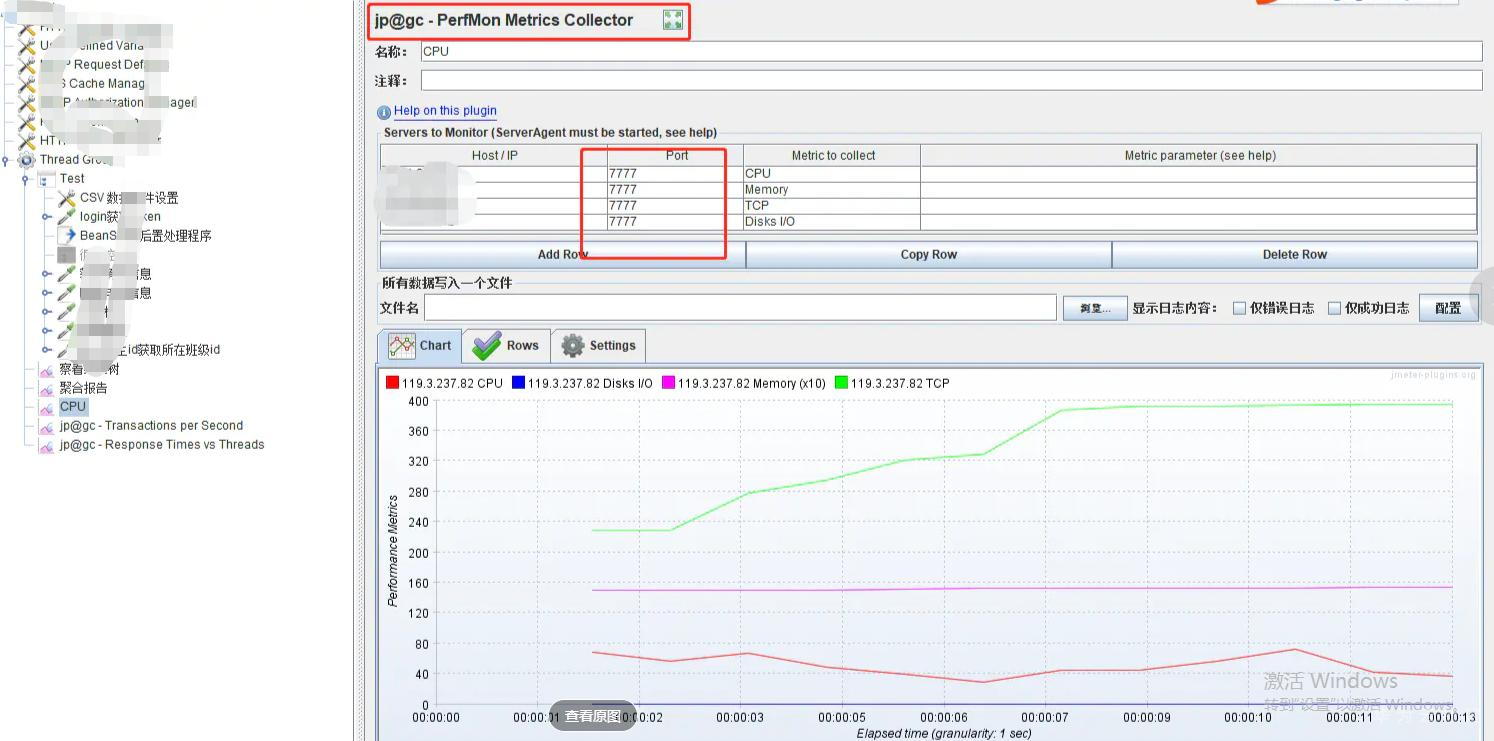
Task: Expand the 获取所在班级id sampler node
Action: point(46,350)
